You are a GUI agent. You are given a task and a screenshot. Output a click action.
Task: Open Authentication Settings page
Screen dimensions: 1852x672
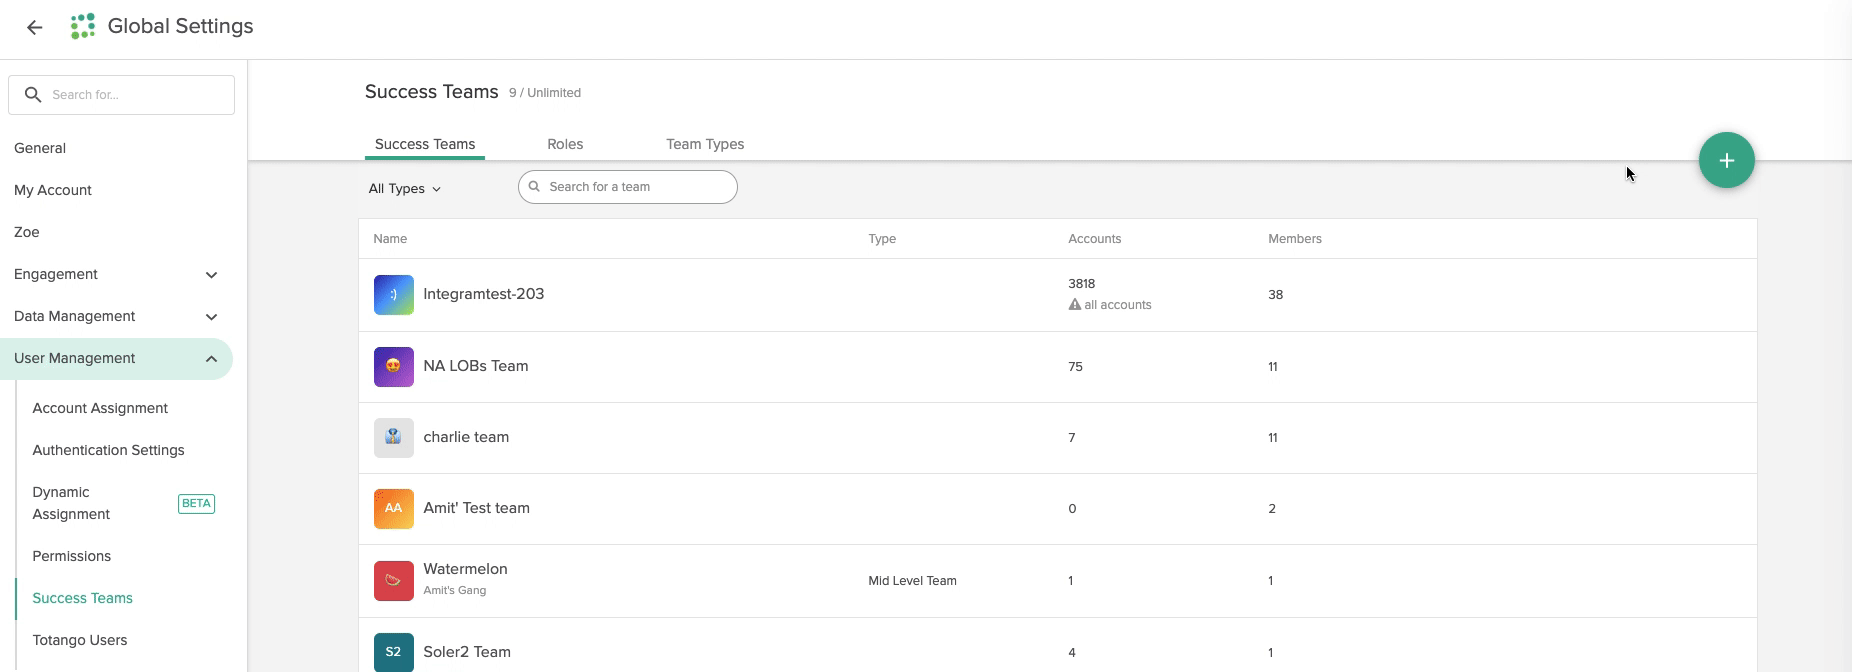108,450
